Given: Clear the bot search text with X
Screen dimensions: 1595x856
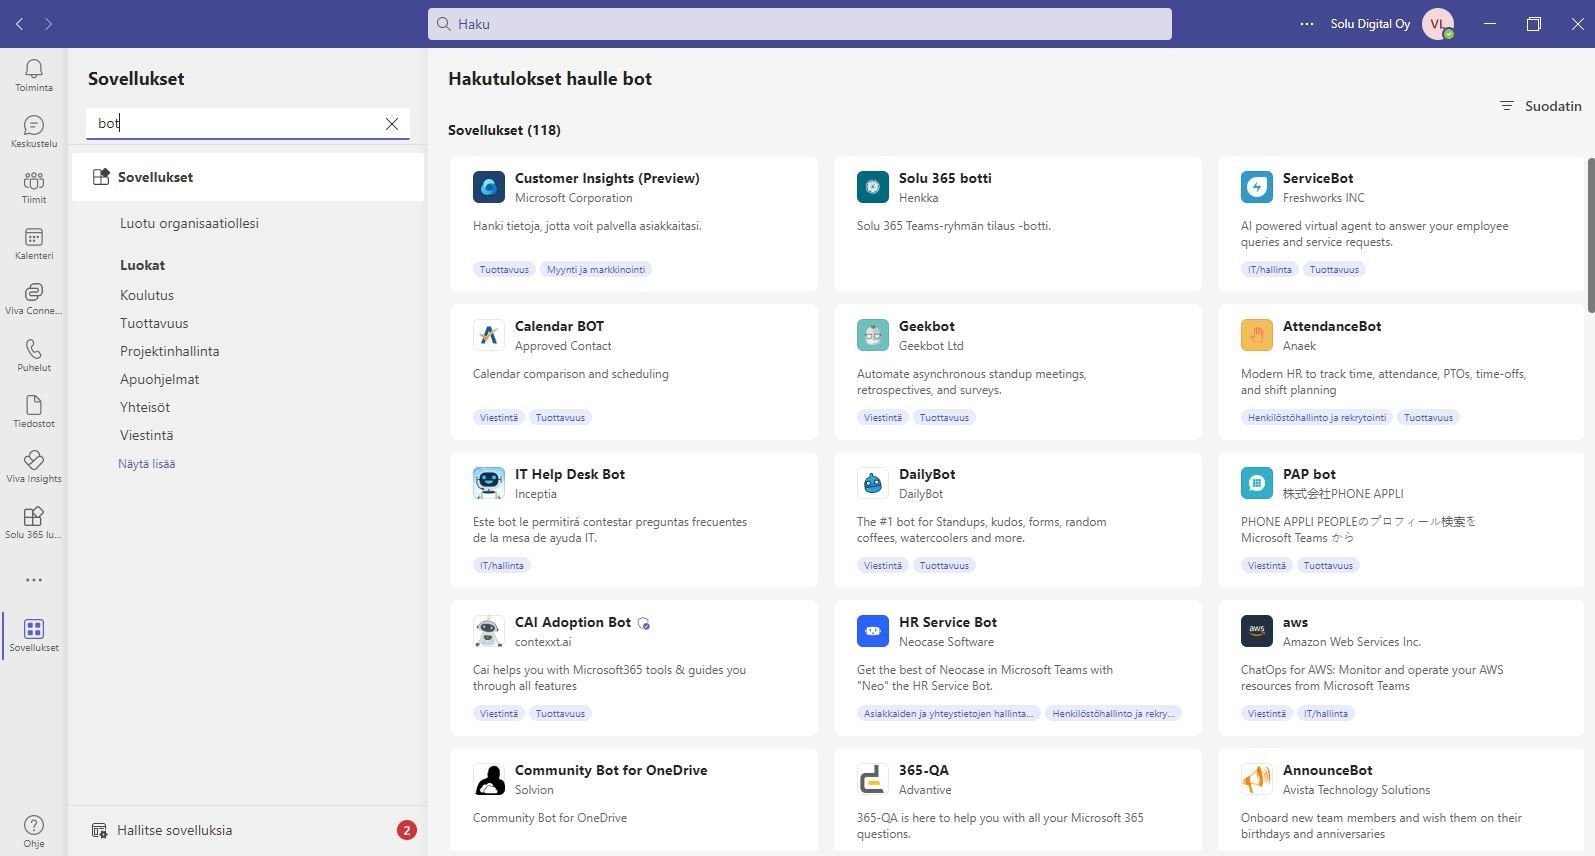Looking at the screenshot, I should (392, 124).
